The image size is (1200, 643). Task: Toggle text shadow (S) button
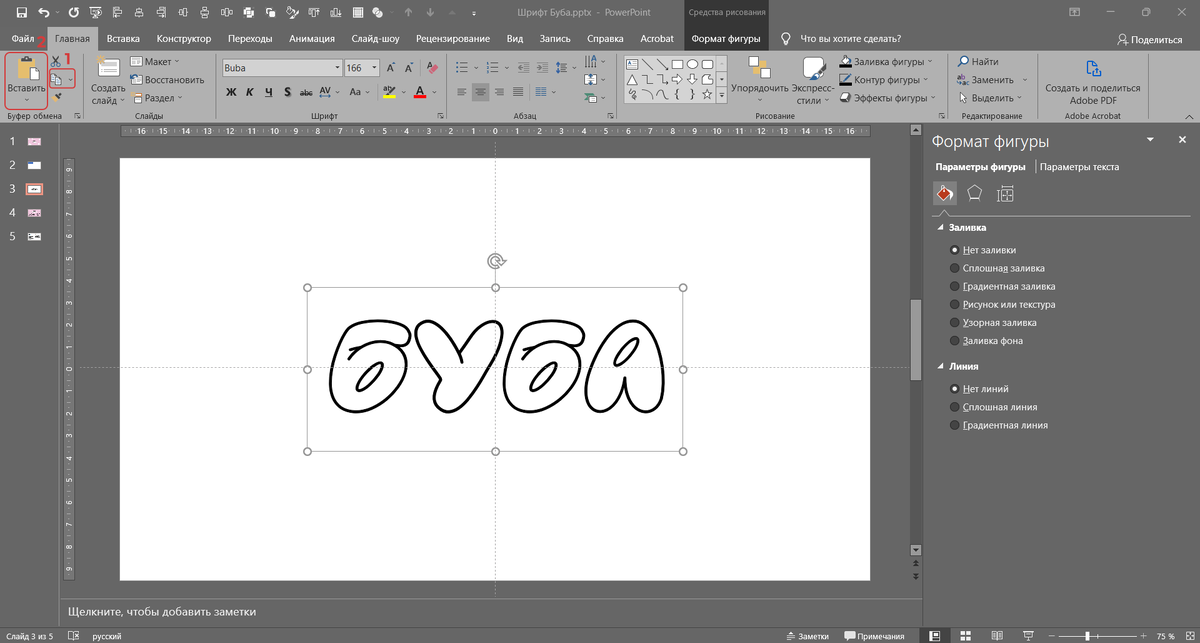pos(288,92)
